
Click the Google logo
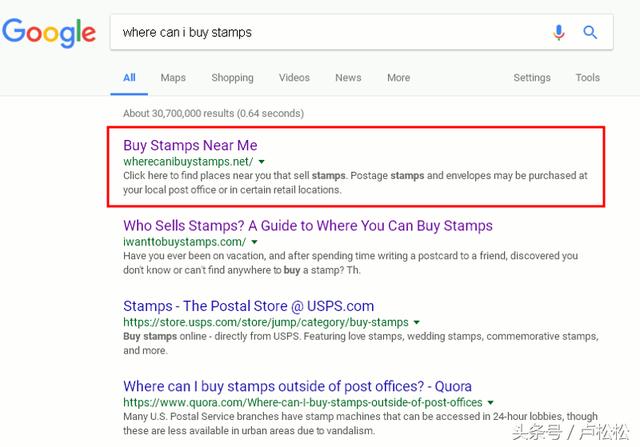coord(48,33)
